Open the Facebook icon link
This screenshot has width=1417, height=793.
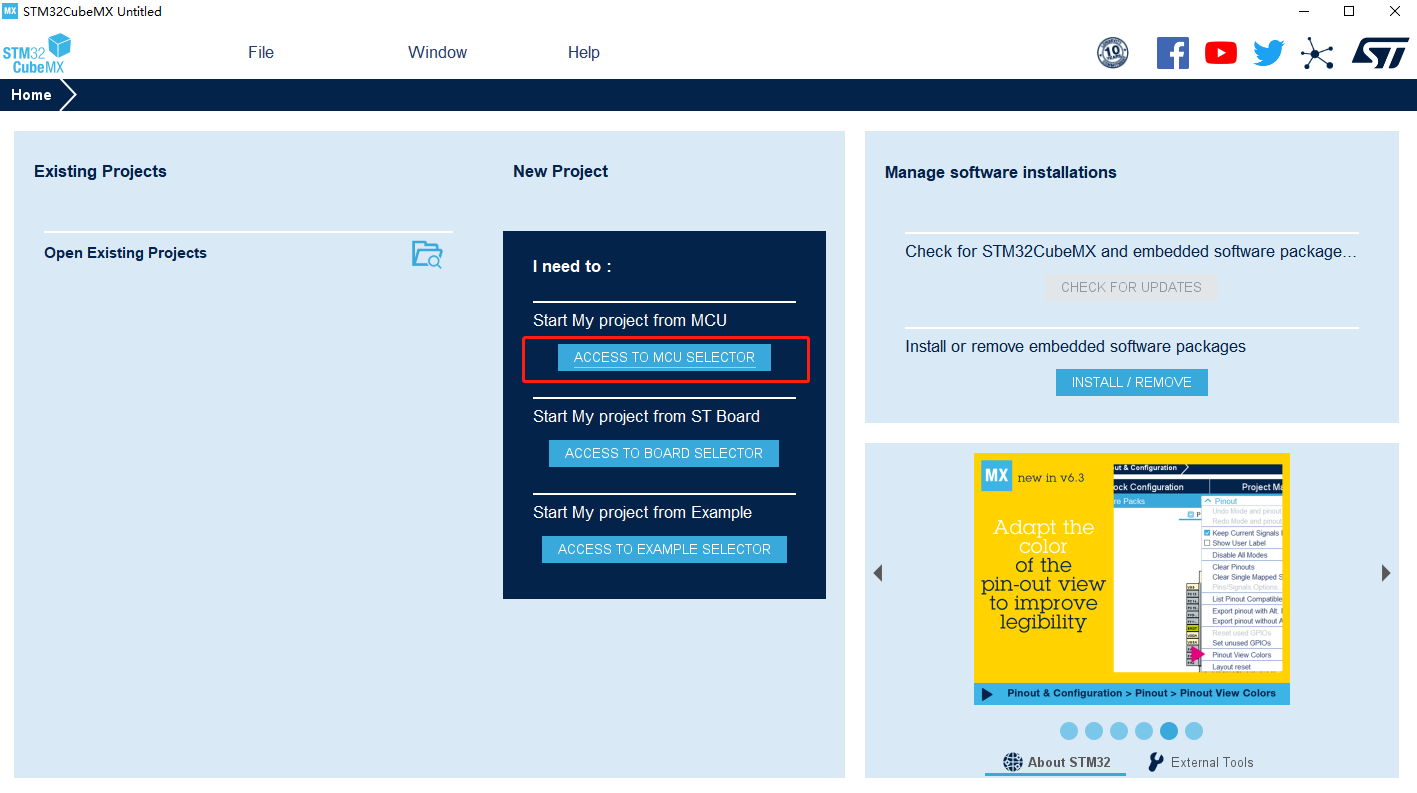(x=1172, y=53)
